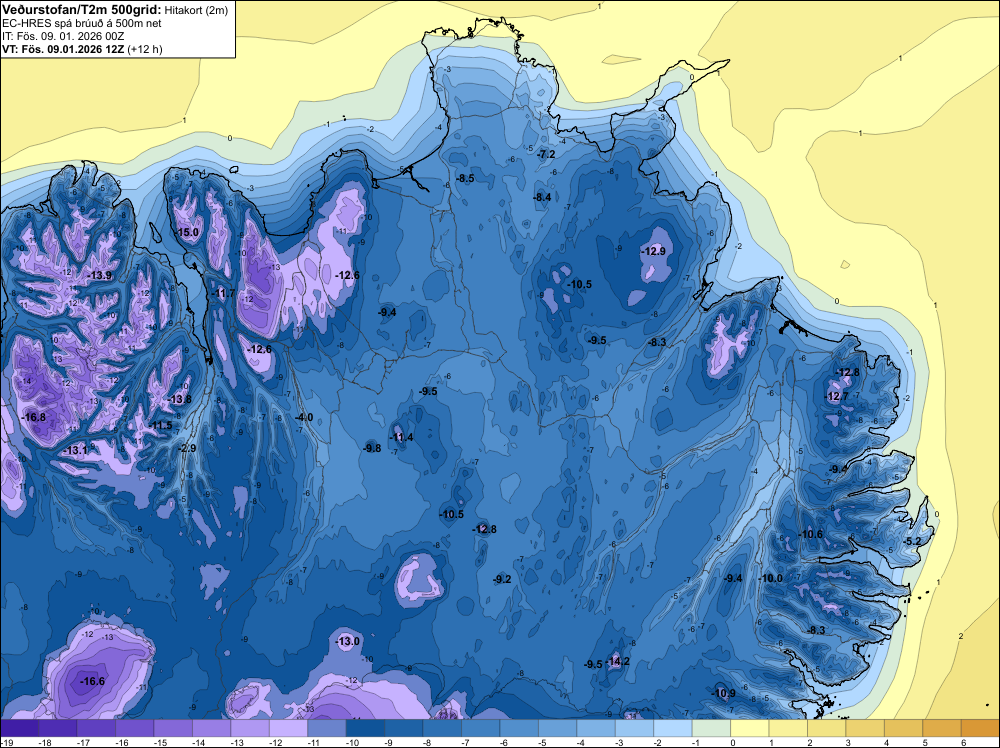This screenshot has height=748, width=1000.
Task: Click the 'Hitakort (2m)' header label
Action: coord(196,10)
